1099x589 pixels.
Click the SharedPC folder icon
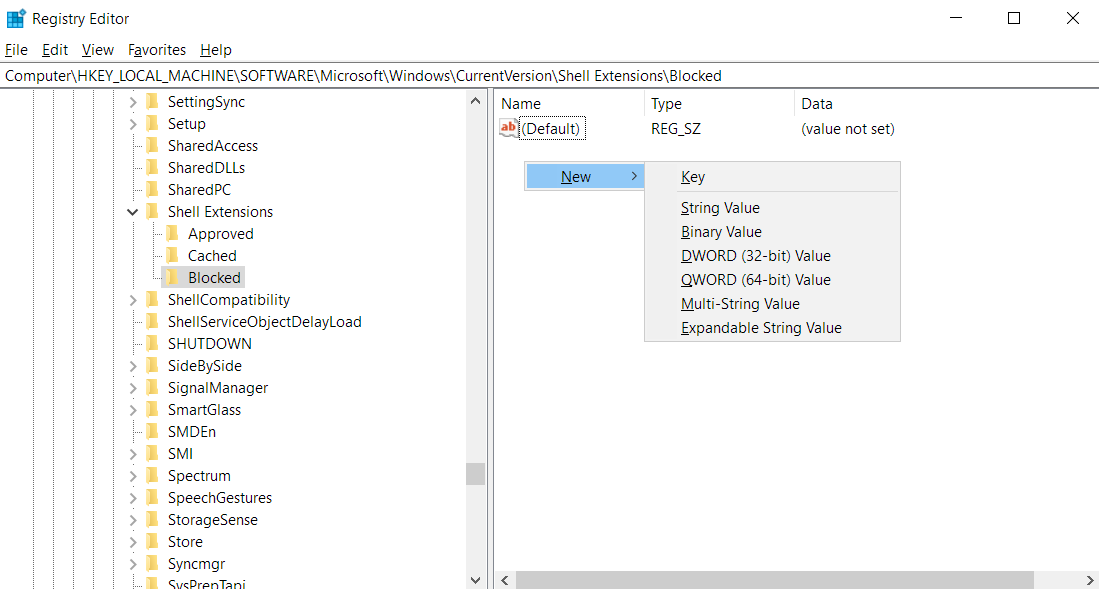pyautogui.click(x=151, y=189)
